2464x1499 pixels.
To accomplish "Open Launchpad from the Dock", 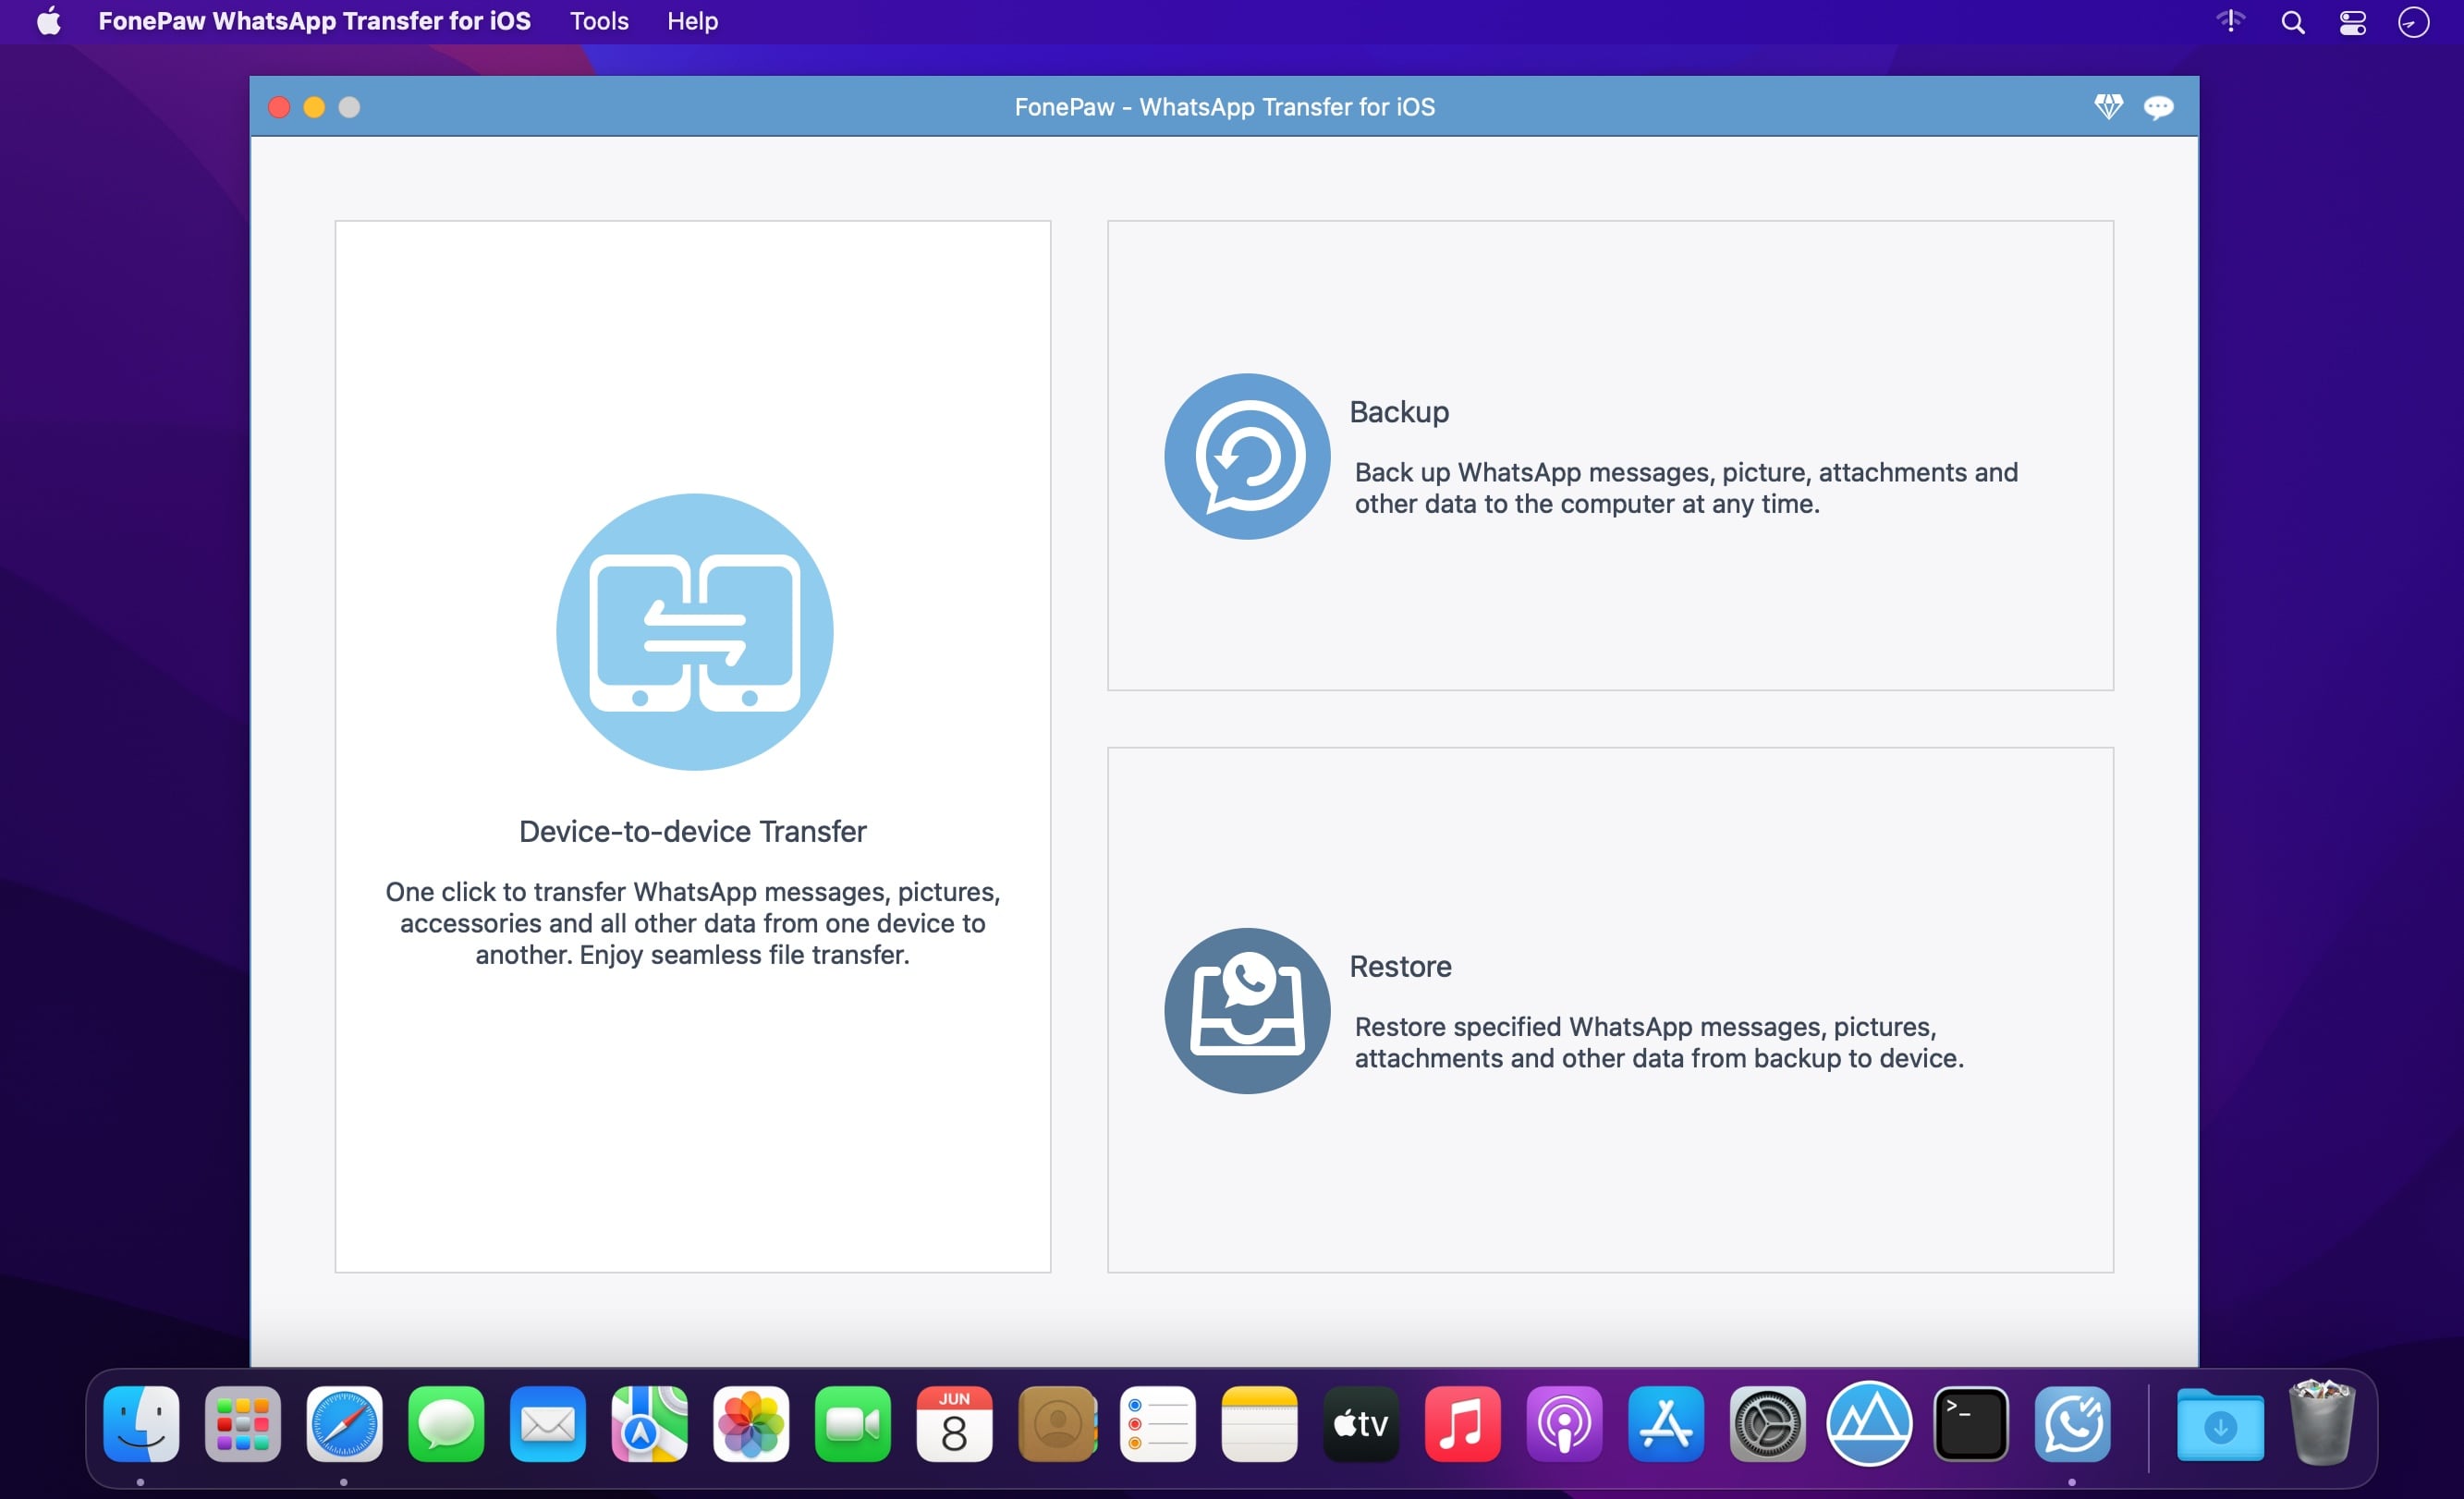I will (x=243, y=1424).
